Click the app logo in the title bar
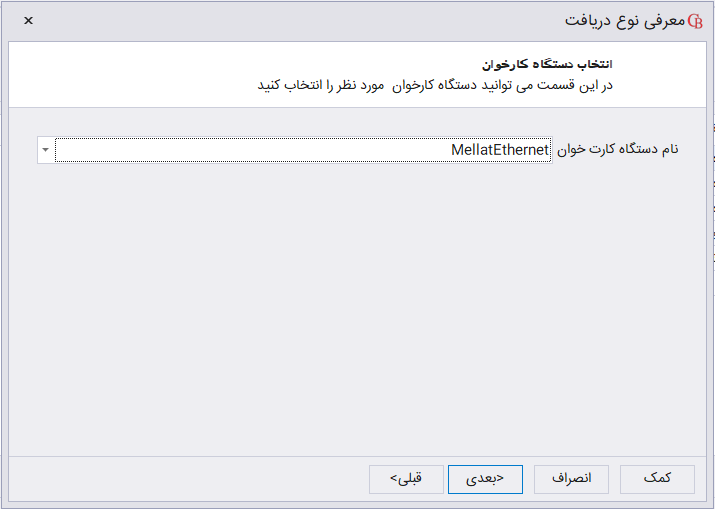Image resolution: width=715 pixels, height=509 pixels. [x=696, y=21]
